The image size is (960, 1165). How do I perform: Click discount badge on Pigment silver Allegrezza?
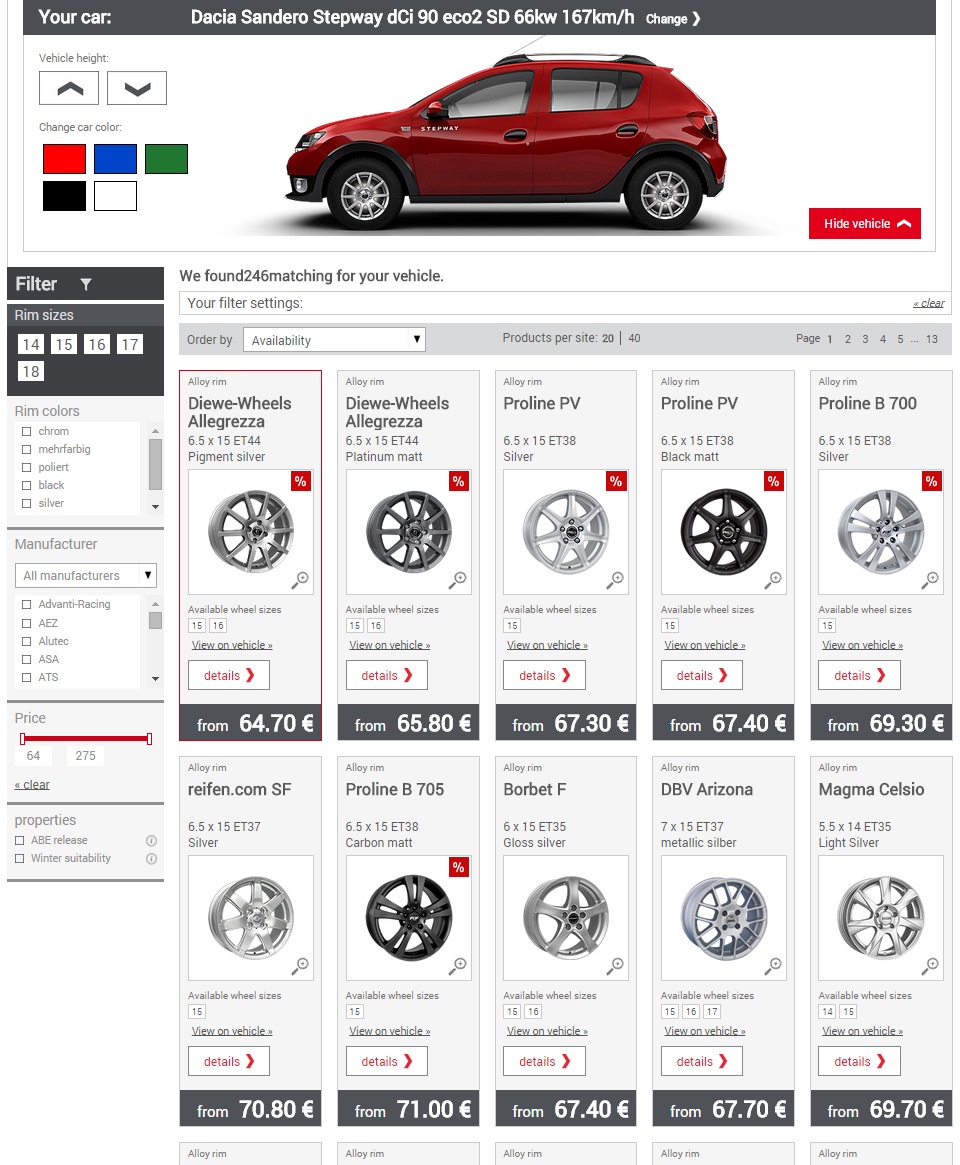300,481
